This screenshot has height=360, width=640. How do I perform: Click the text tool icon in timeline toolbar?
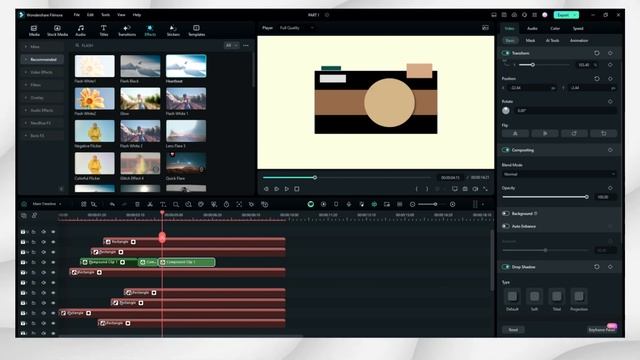(x=162, y=204)
